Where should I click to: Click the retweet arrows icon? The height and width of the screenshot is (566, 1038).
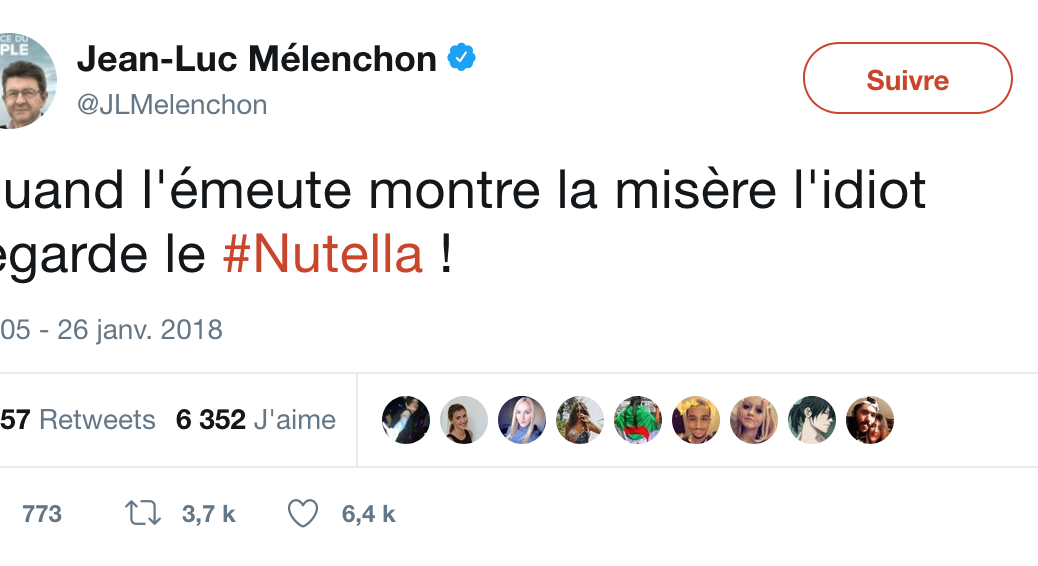(x=142, y=514)
